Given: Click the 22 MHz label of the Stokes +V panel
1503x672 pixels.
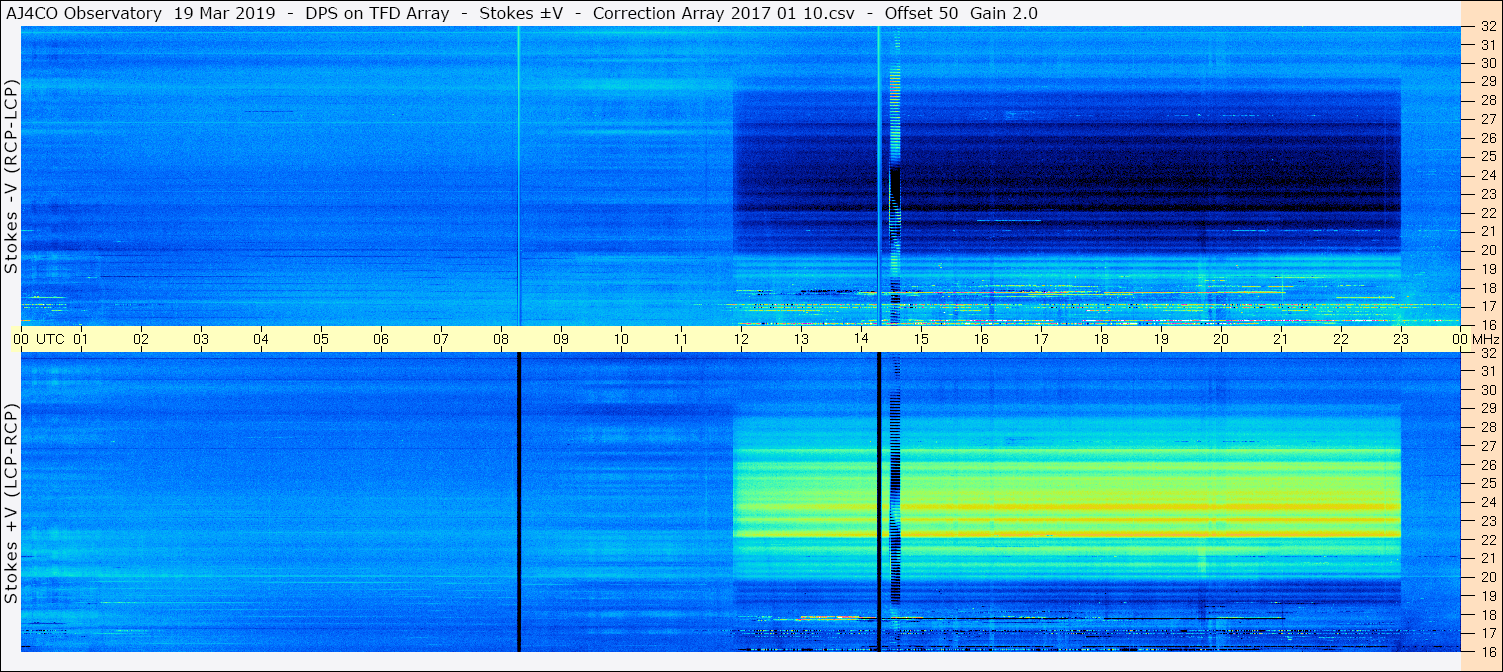Looking at the screenshot, I should pyautogui.click(x=1488, y=539).
